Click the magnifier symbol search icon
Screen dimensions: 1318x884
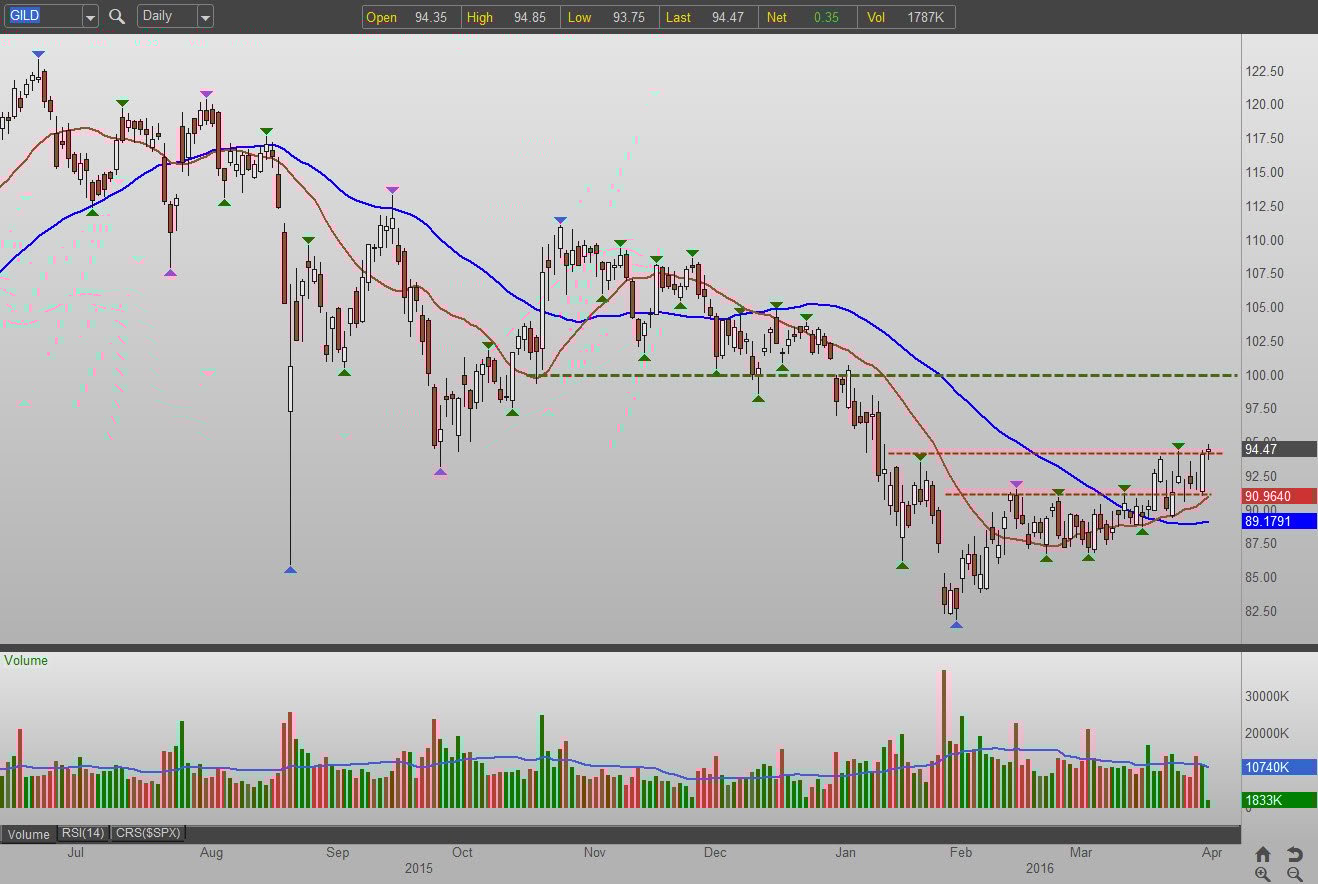(x=117, y=16)
